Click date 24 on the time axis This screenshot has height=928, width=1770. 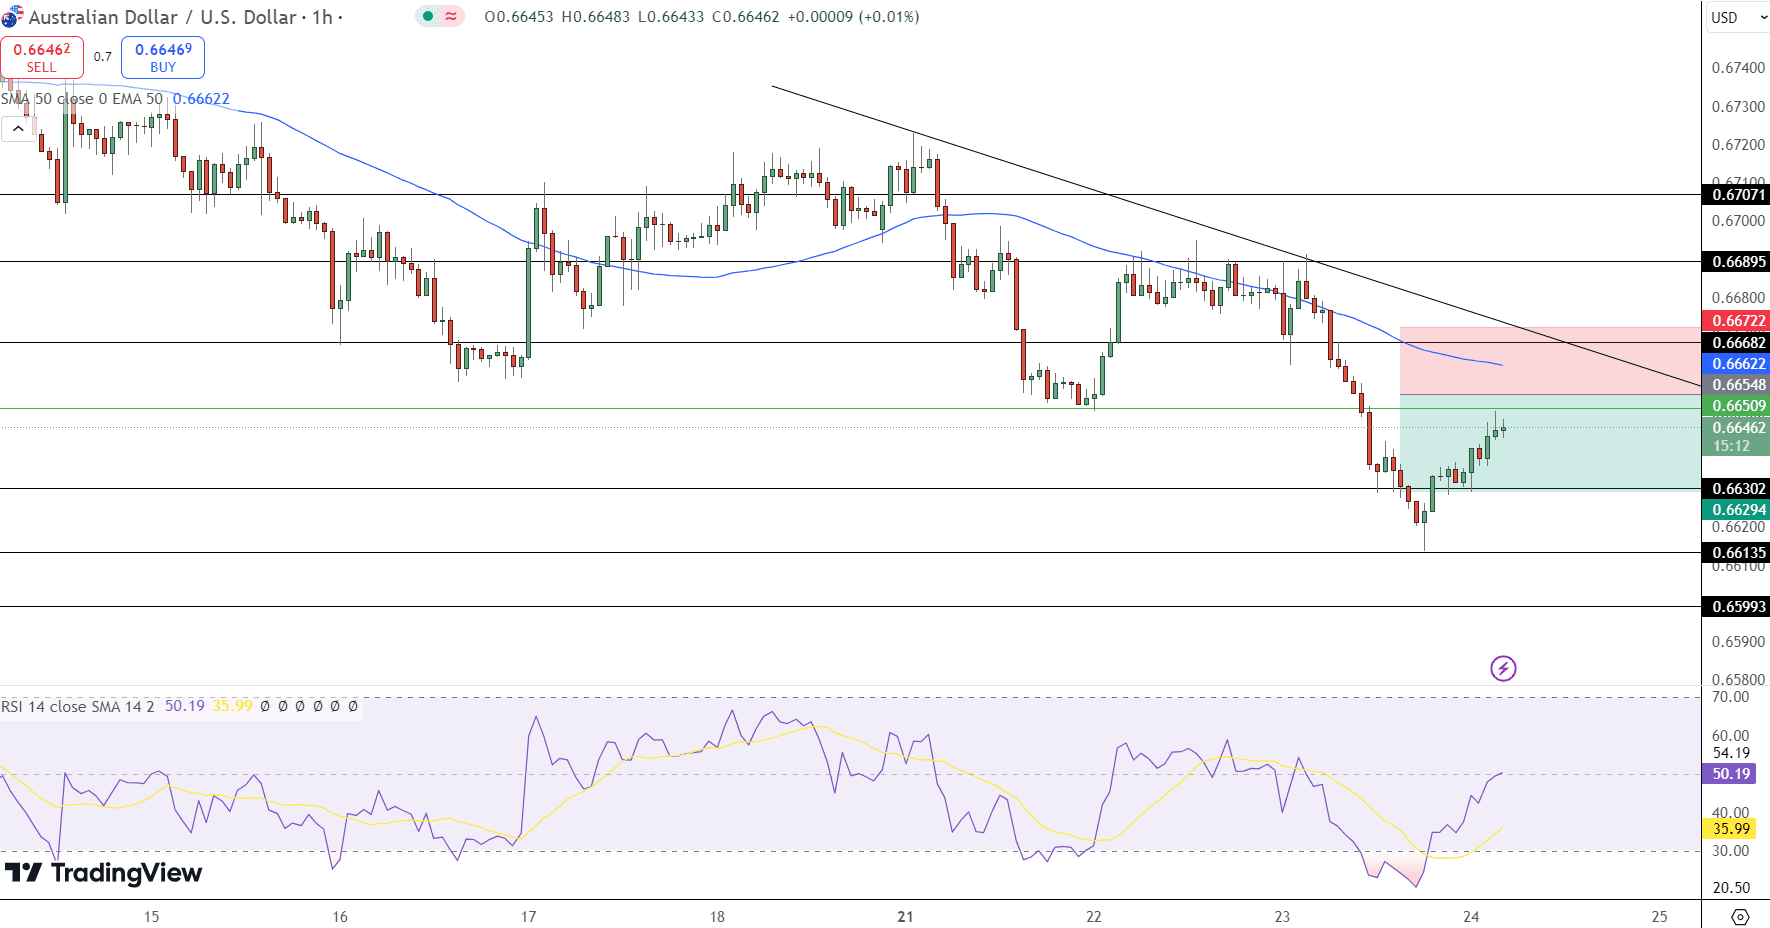[1471, 916]
